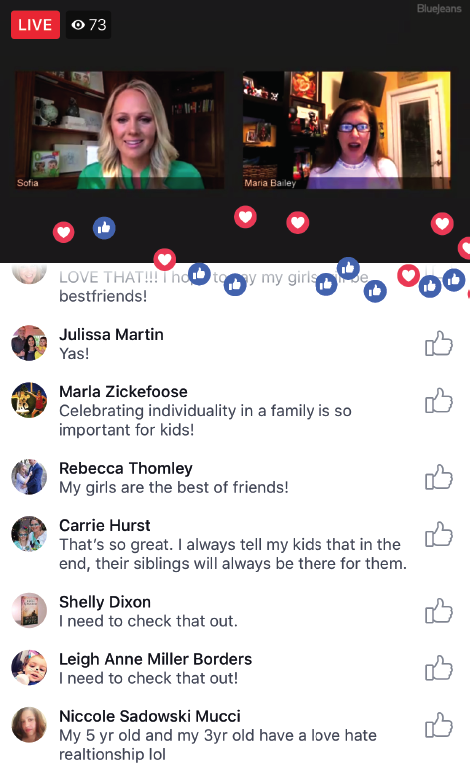
Task: Like Marla Zickefoose's comment
Action: [x=439, y=400]
